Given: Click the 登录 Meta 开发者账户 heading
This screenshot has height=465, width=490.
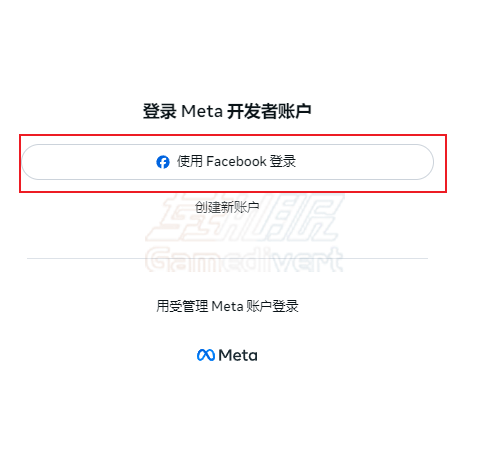Looking at the screenshot, I should [227, 111].
